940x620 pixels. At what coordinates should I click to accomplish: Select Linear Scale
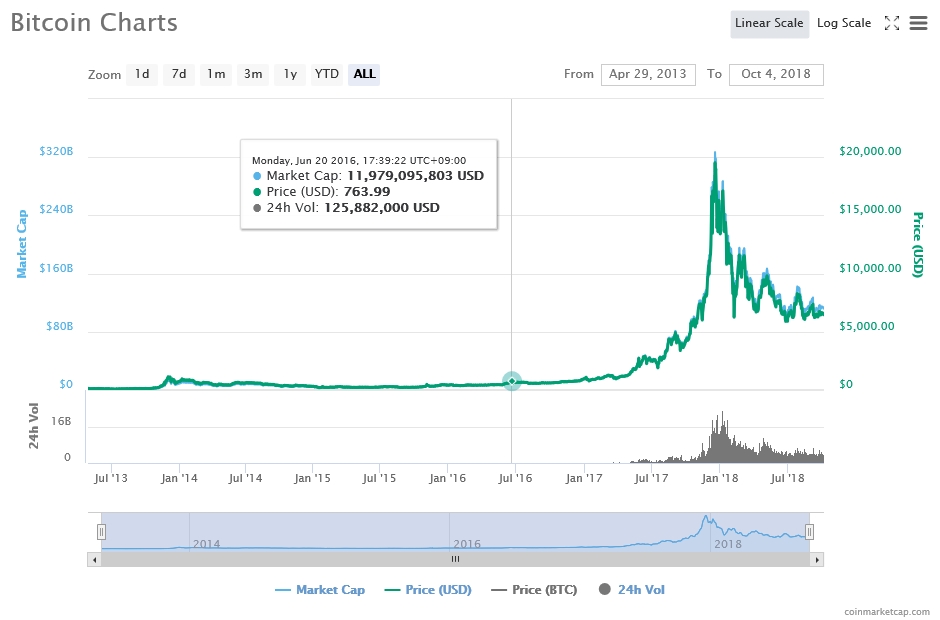(x=769, y=23)
